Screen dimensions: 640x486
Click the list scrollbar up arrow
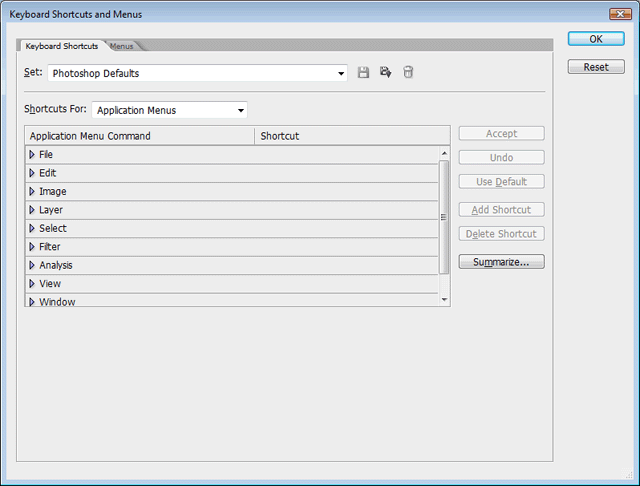tap(444, 153)
